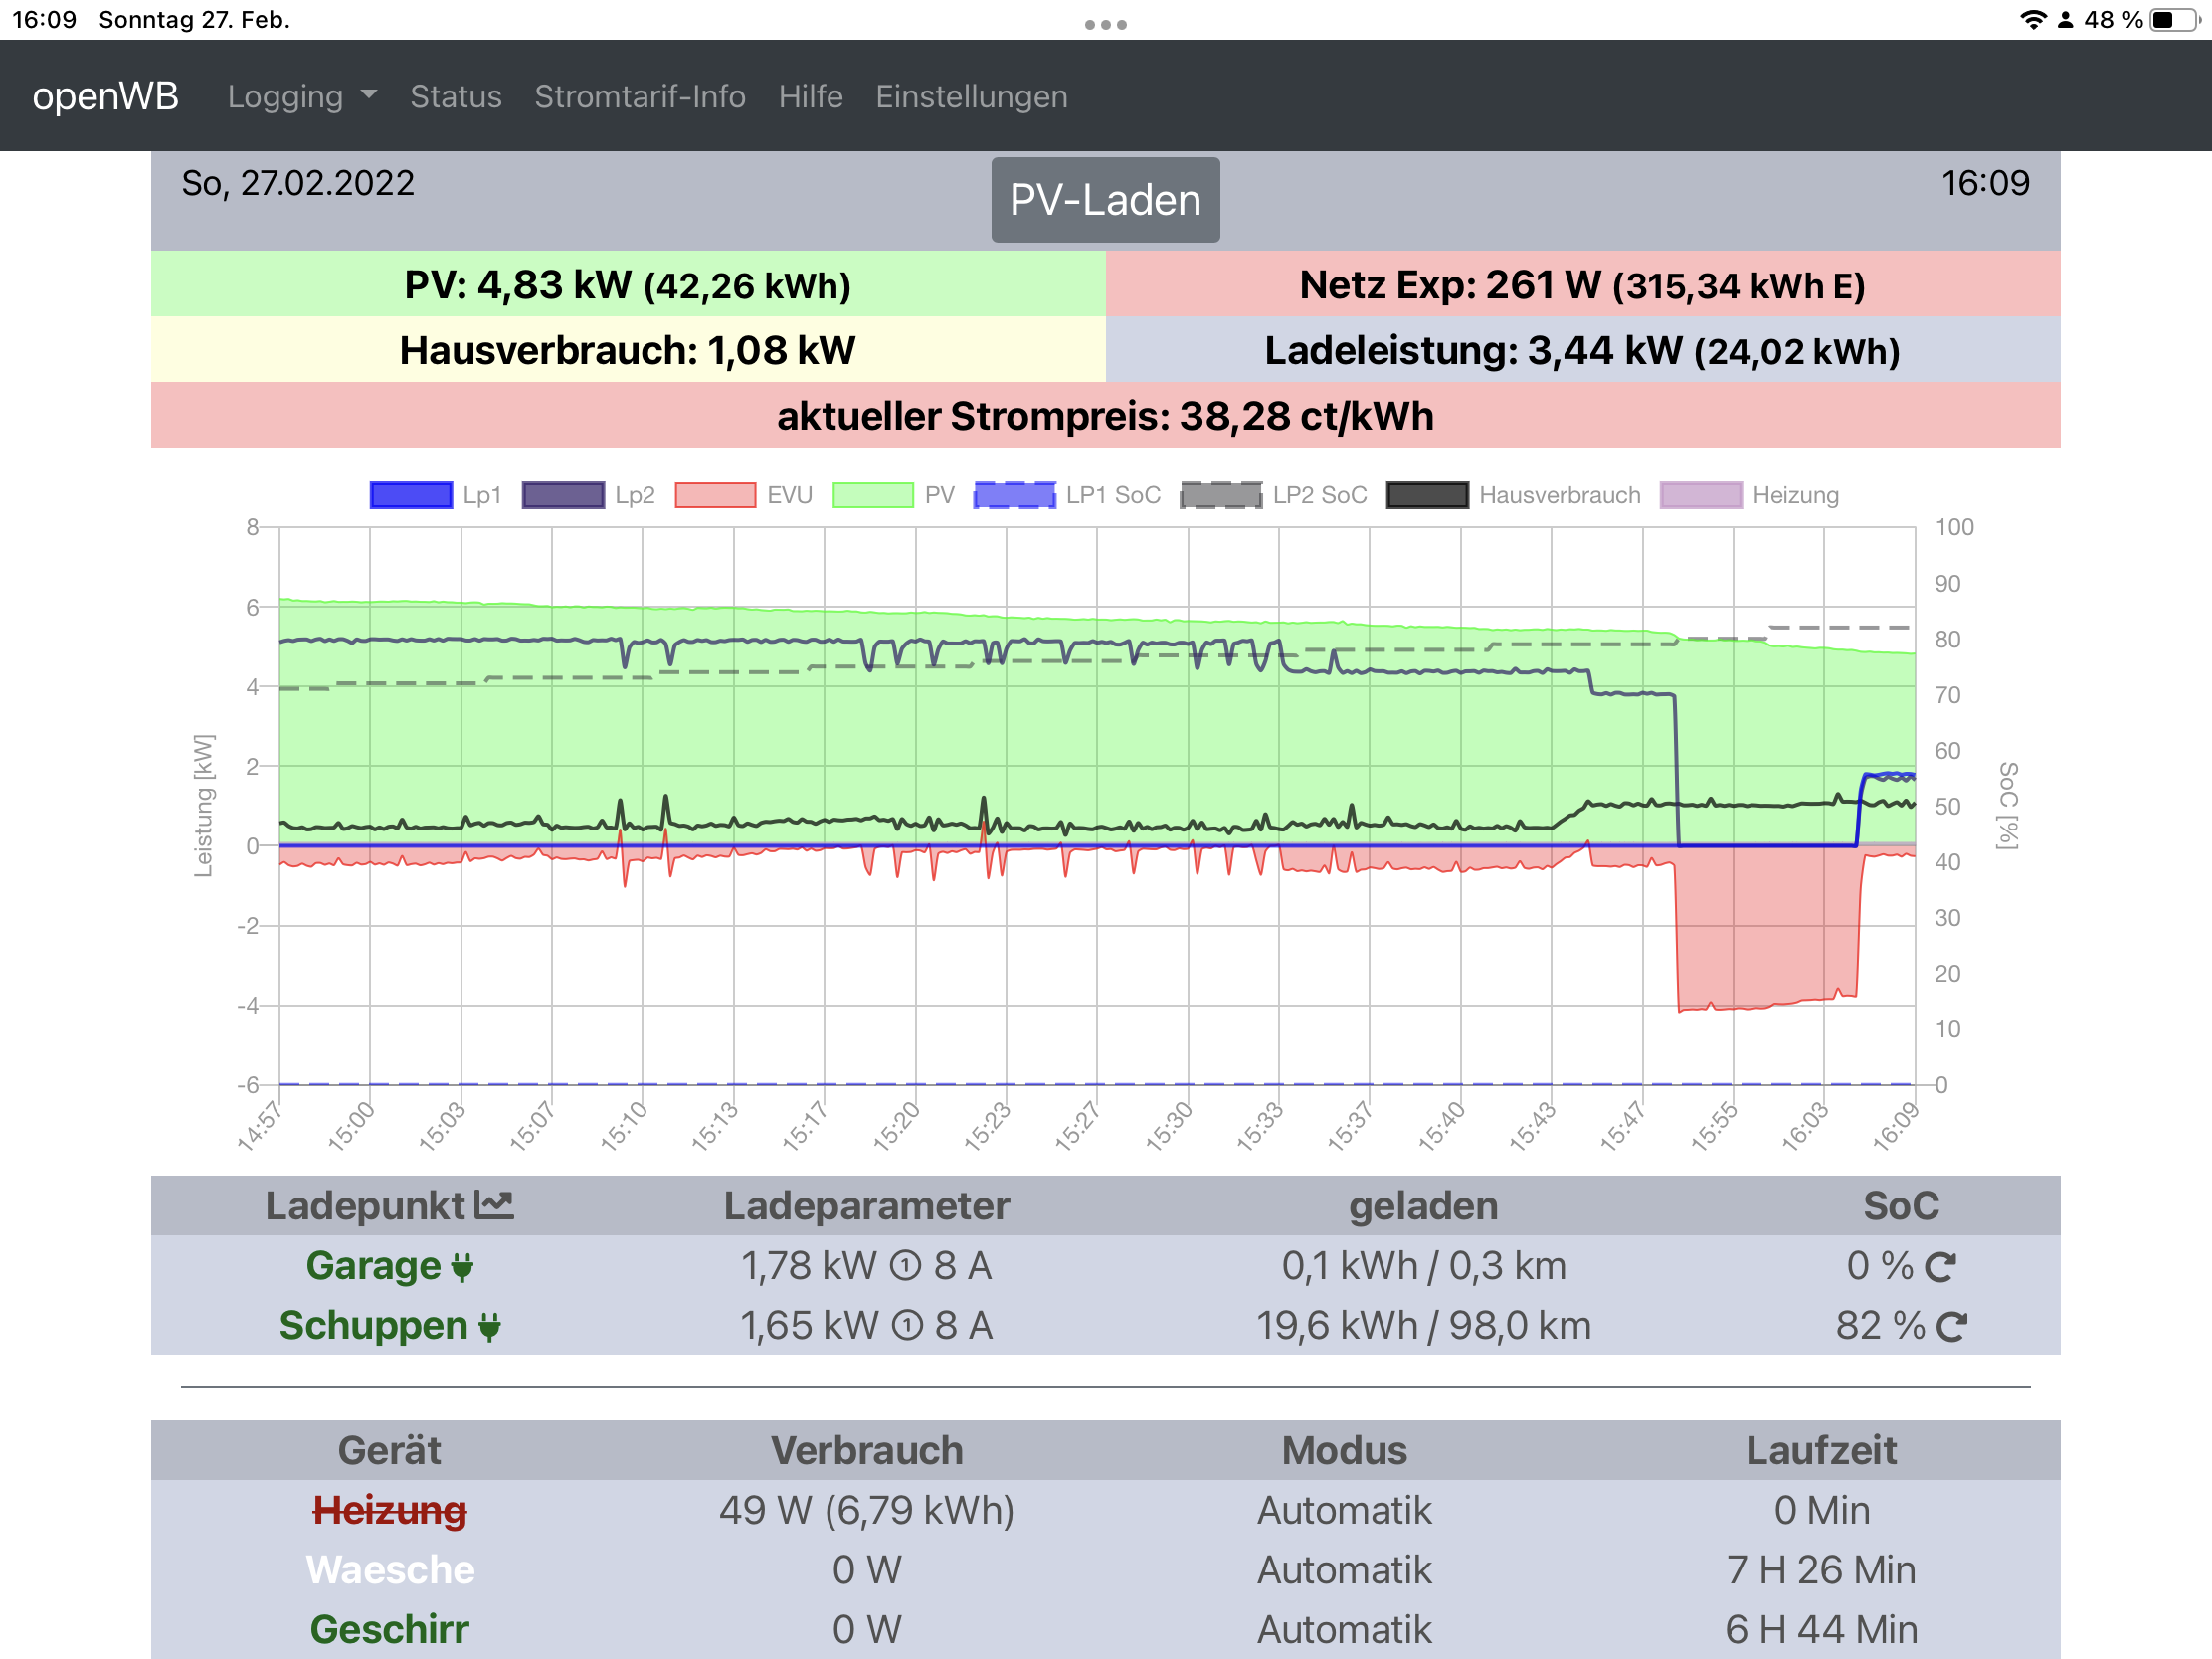Go to Einstellungen in the navbar
The width and height of the screenshot is (2212, 1659).
[971, 96]
